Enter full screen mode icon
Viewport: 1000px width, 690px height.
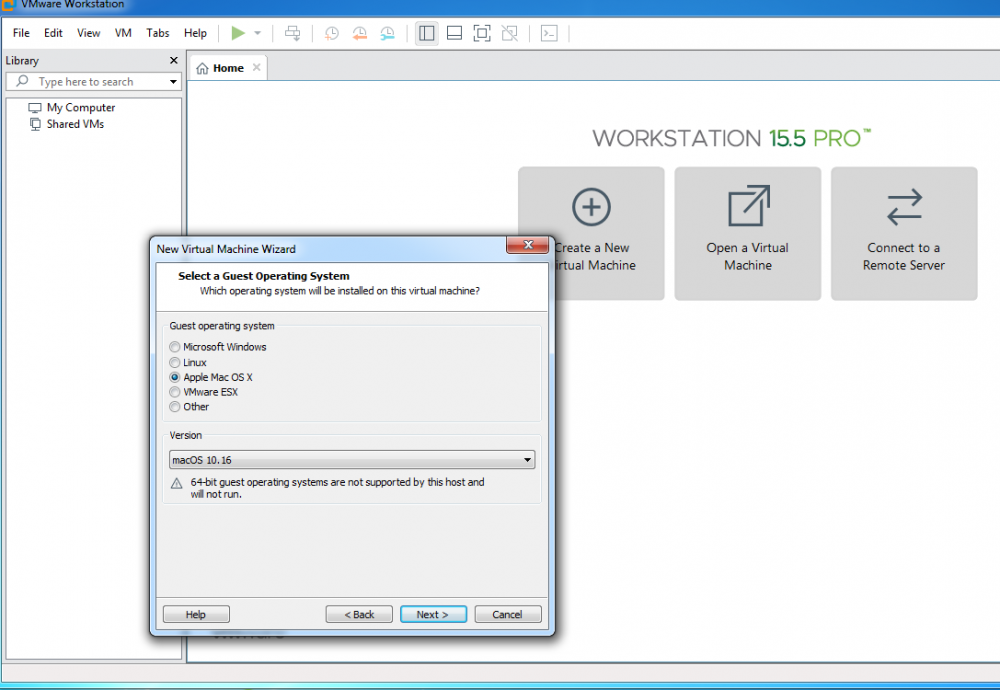tap(482, 33)
